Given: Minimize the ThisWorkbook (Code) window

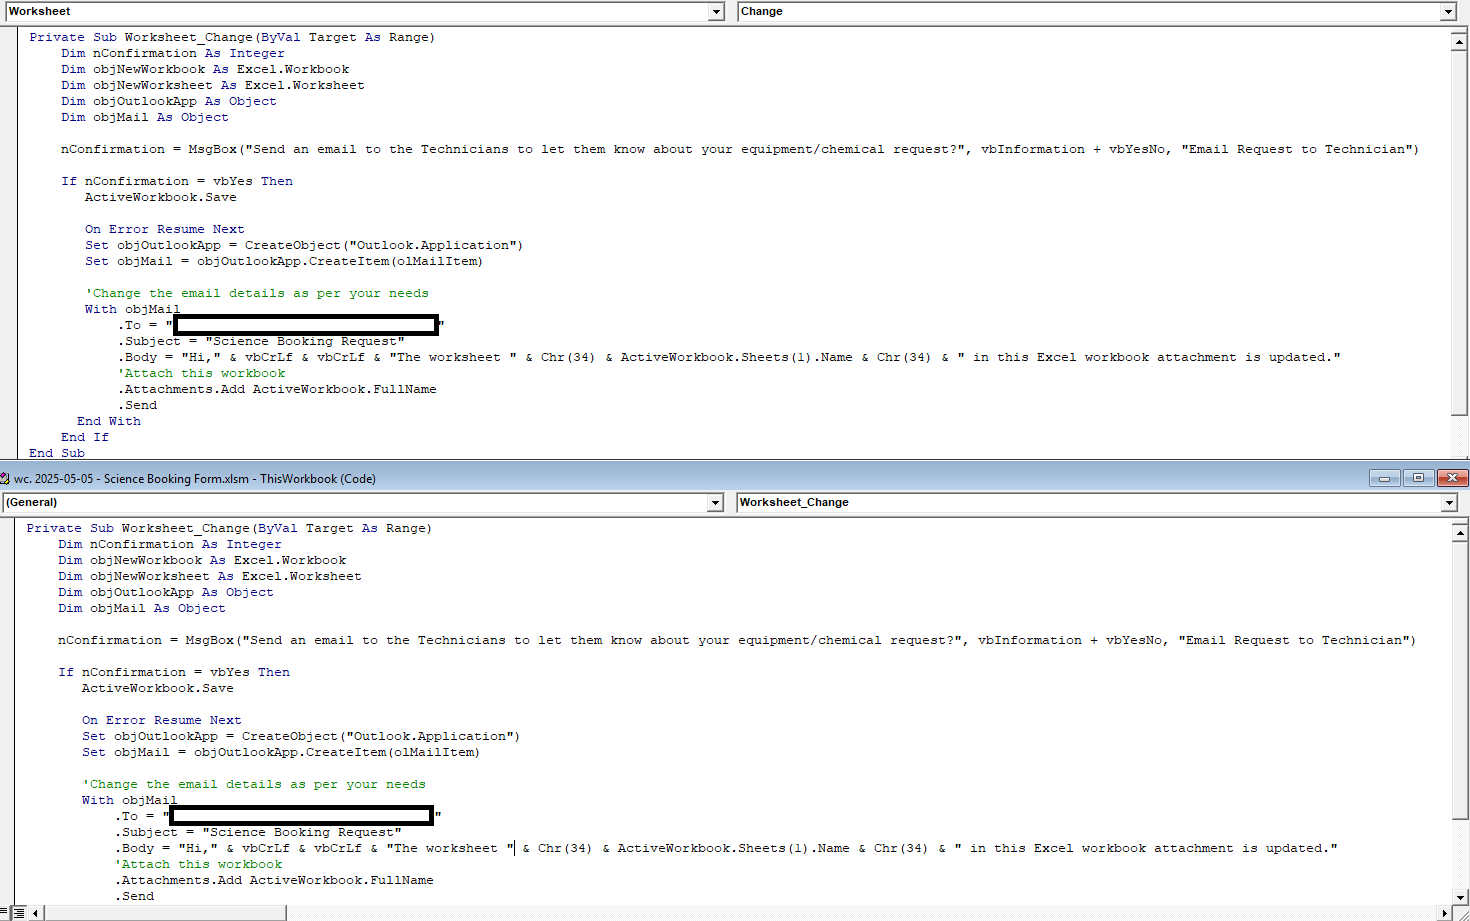Looking at the screenshot, I should click(1384, 479).
